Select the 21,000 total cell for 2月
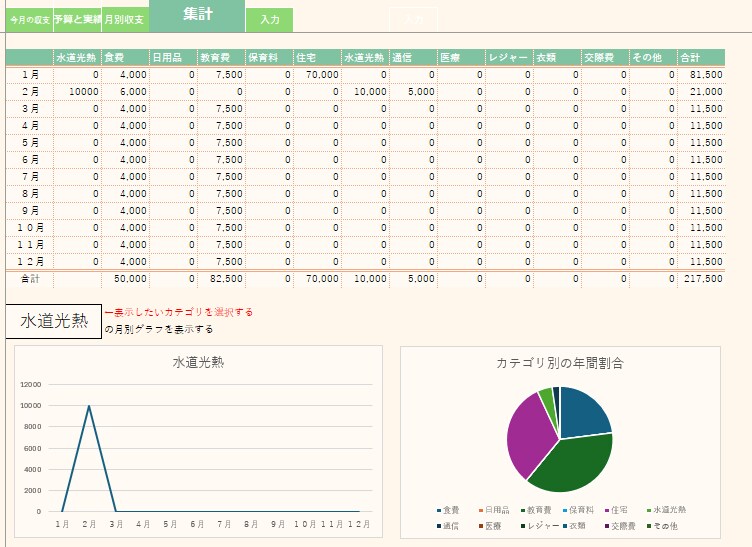Image resolution: width=752 pixels, height=547 pixels. 701,92
